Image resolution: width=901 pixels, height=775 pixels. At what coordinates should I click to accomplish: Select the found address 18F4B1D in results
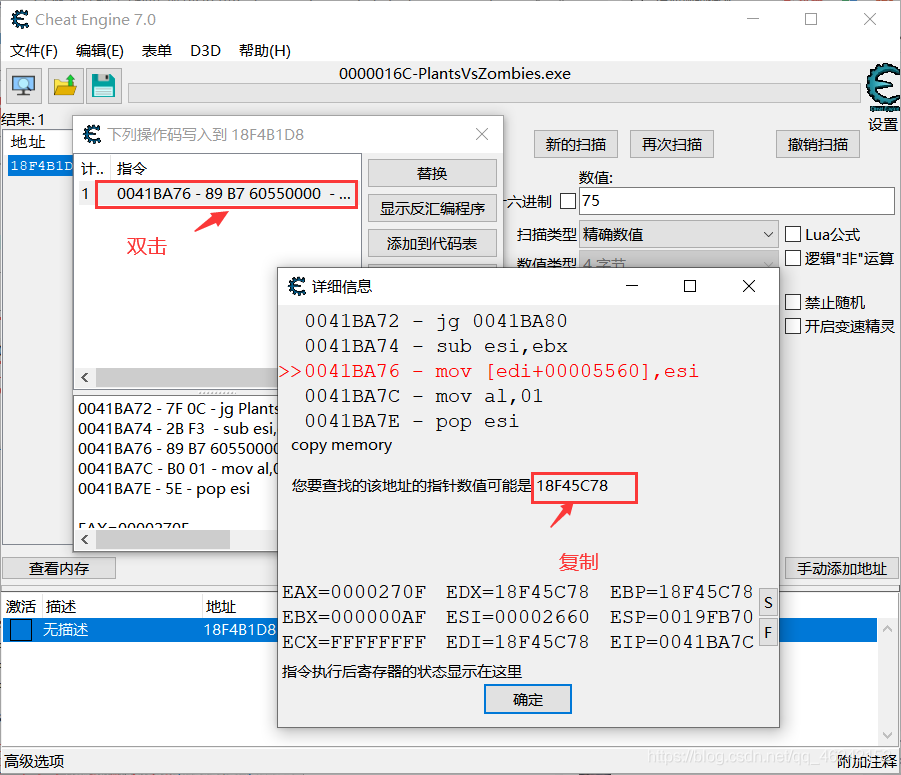[x=41, y=165]
